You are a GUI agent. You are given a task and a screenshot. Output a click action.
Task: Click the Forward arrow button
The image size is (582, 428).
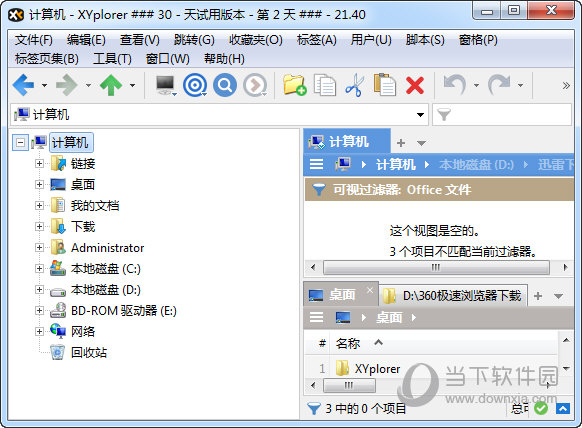coord(67,85)
